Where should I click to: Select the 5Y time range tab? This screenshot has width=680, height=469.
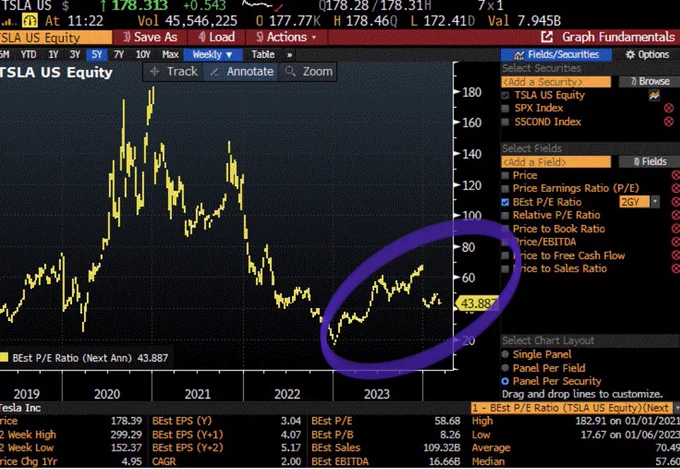point(96,55)
